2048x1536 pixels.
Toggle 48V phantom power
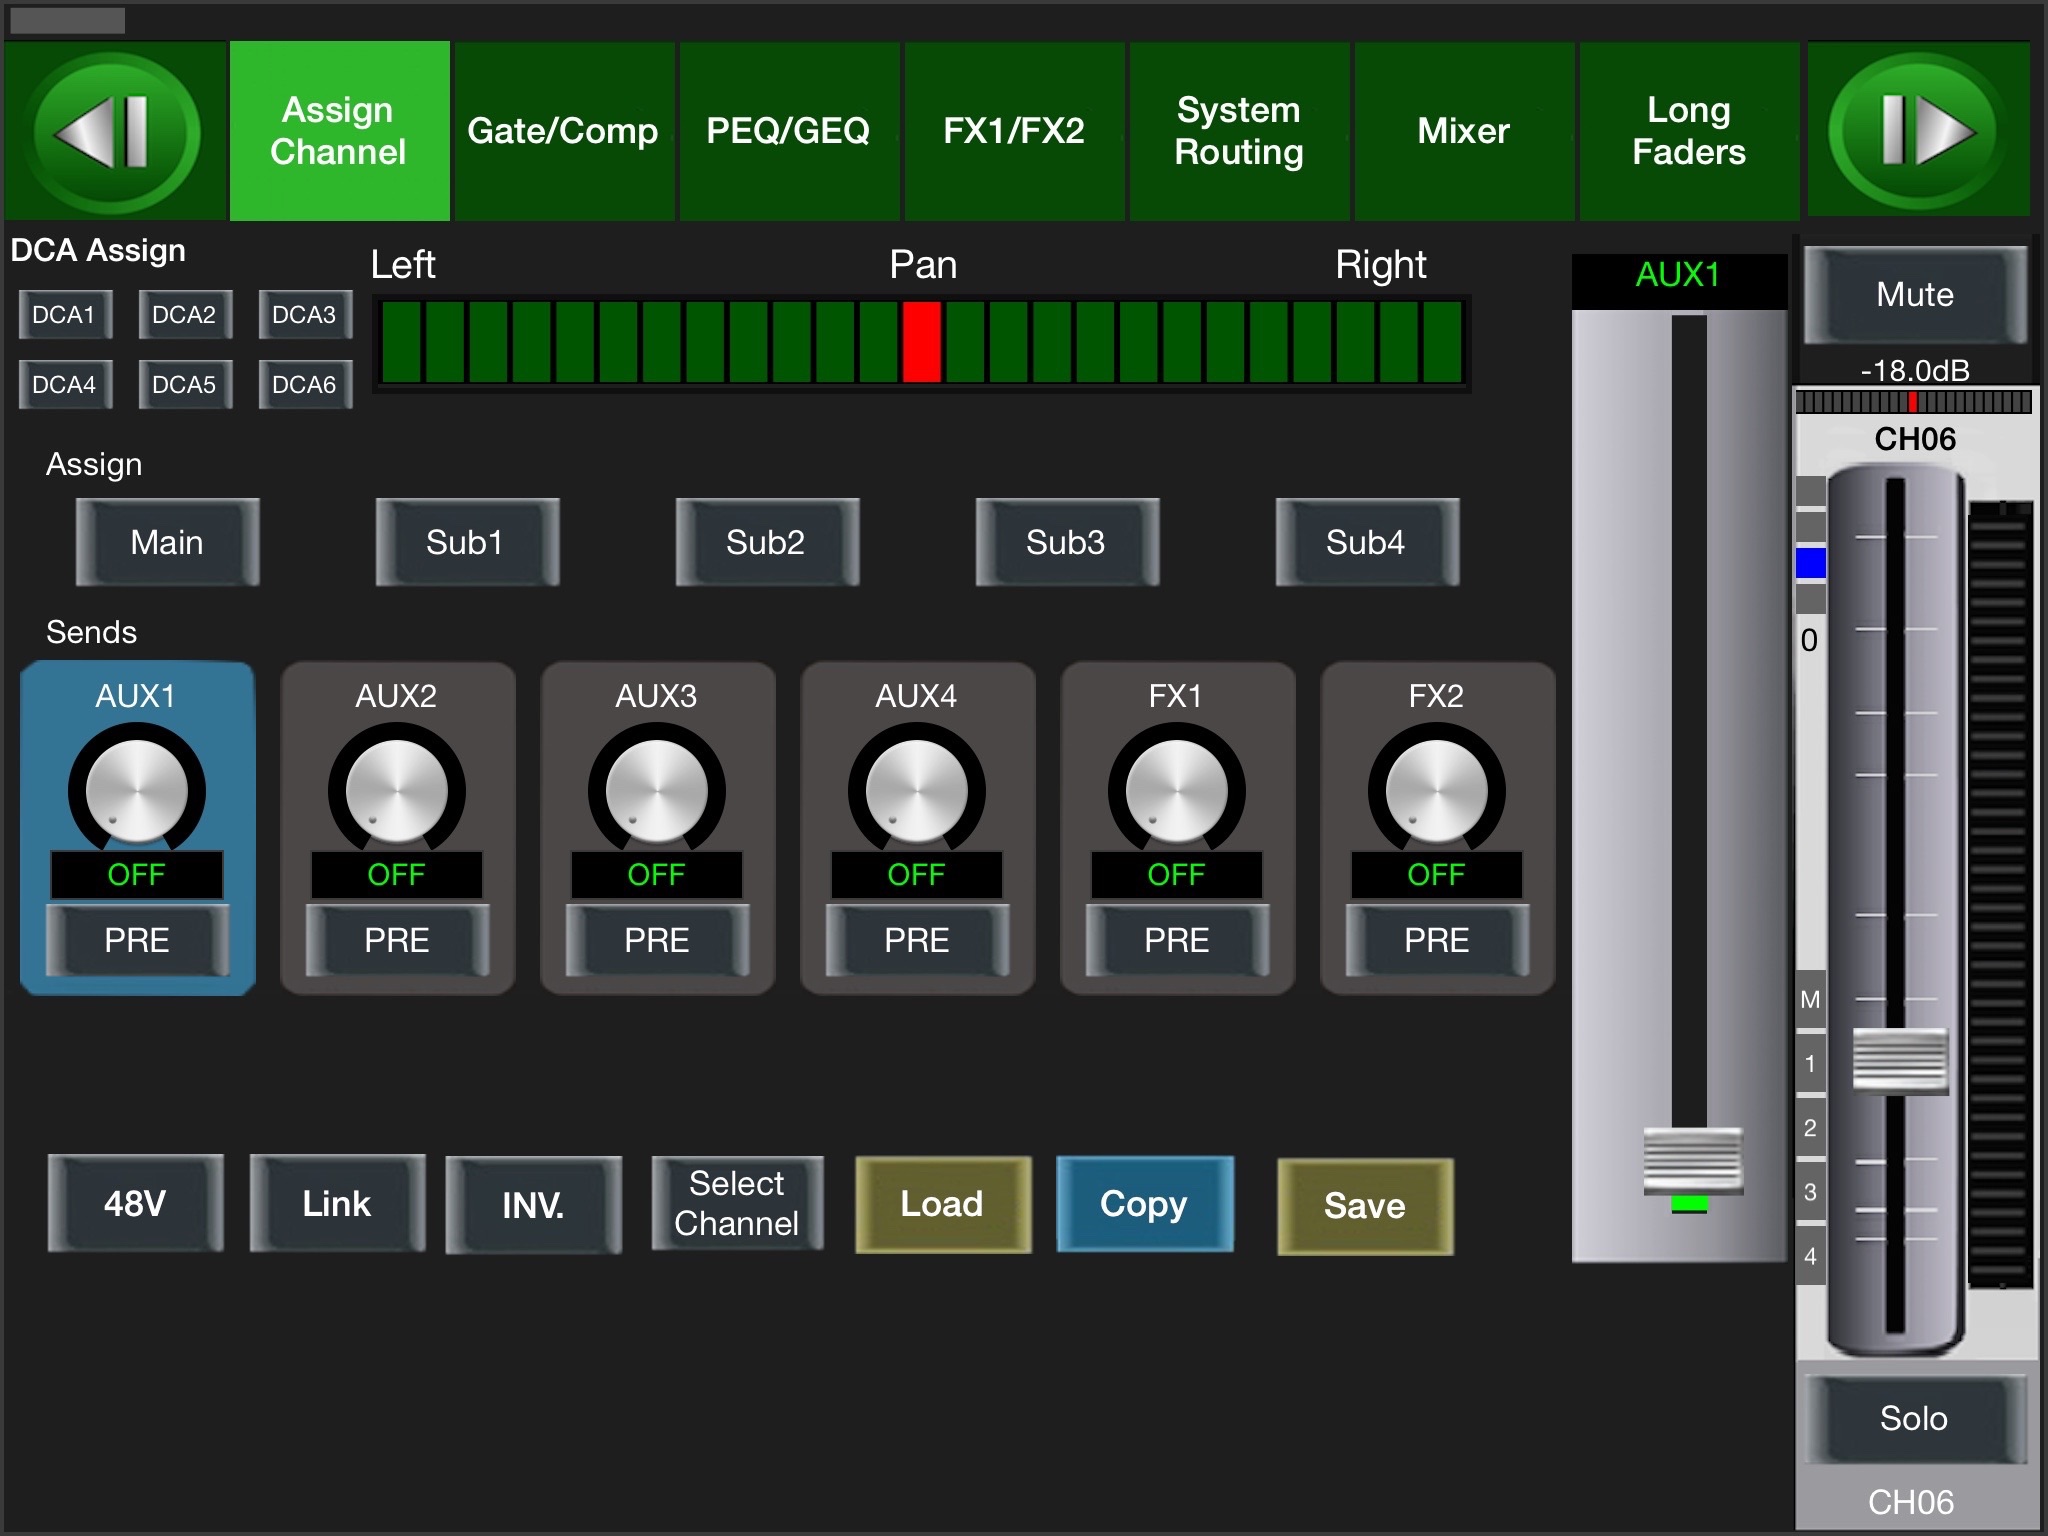[136, 1203]
